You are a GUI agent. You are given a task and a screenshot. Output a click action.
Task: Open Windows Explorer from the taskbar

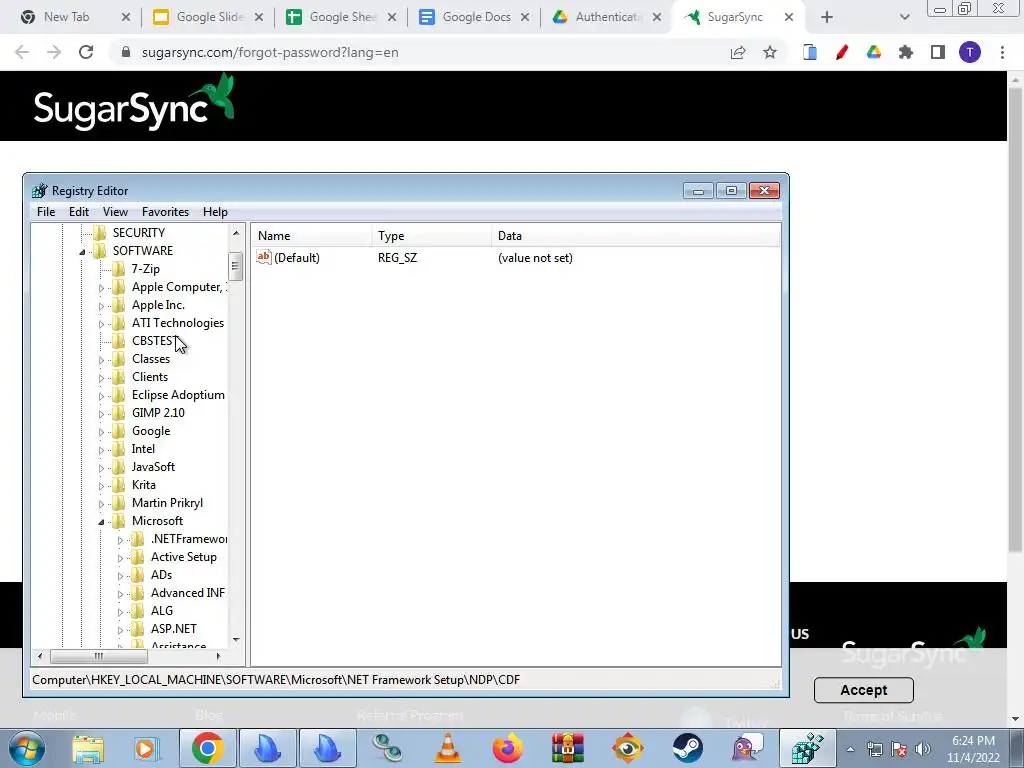(88, 748)
